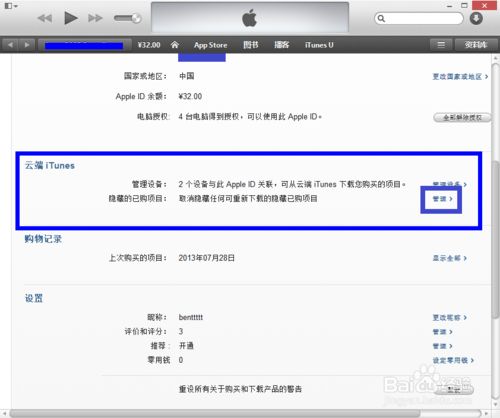The image size is (500, 418).
Task: Open the iTunes U tab
Action: [x=319, y=45]
